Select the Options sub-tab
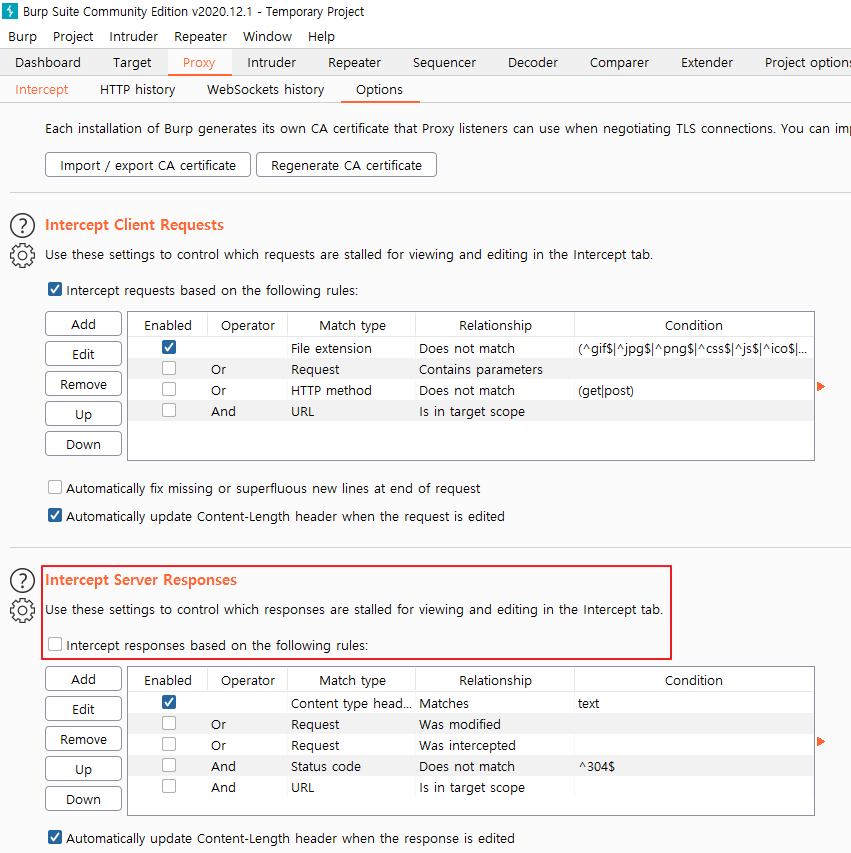 pyautogui.click(x=379, y=90)
